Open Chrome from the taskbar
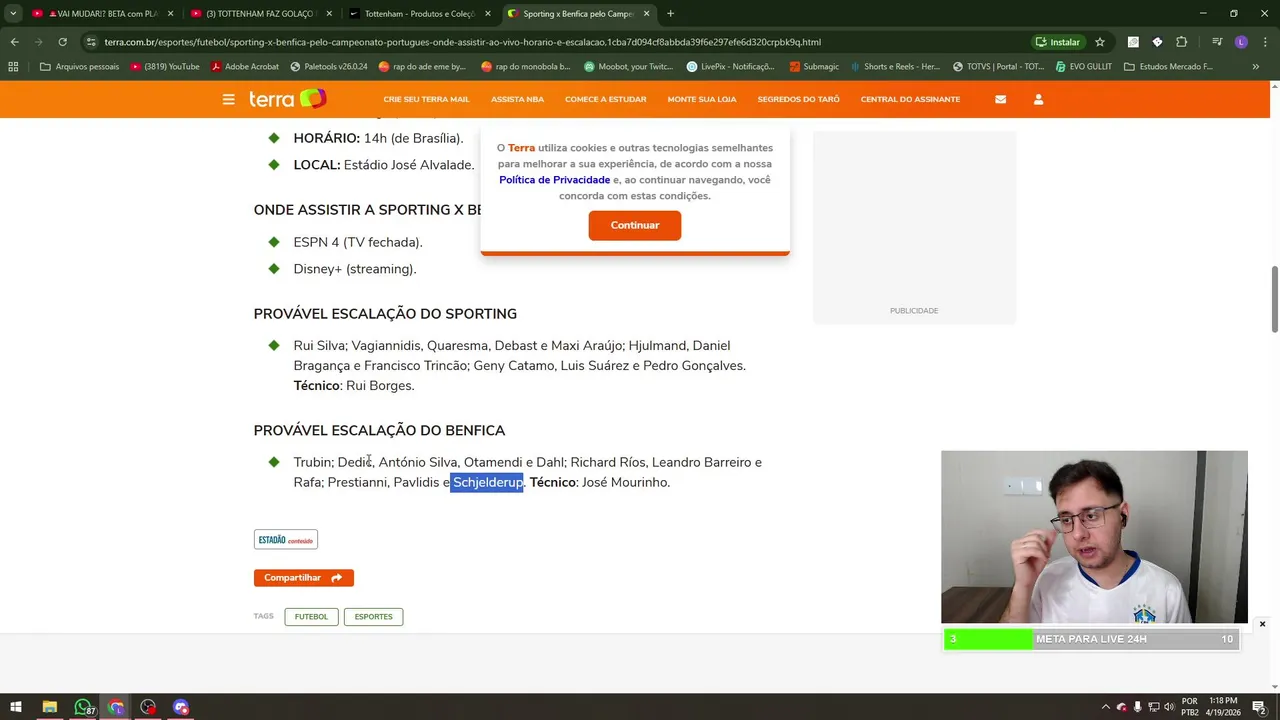1280x720 pixels. point(116,707)
